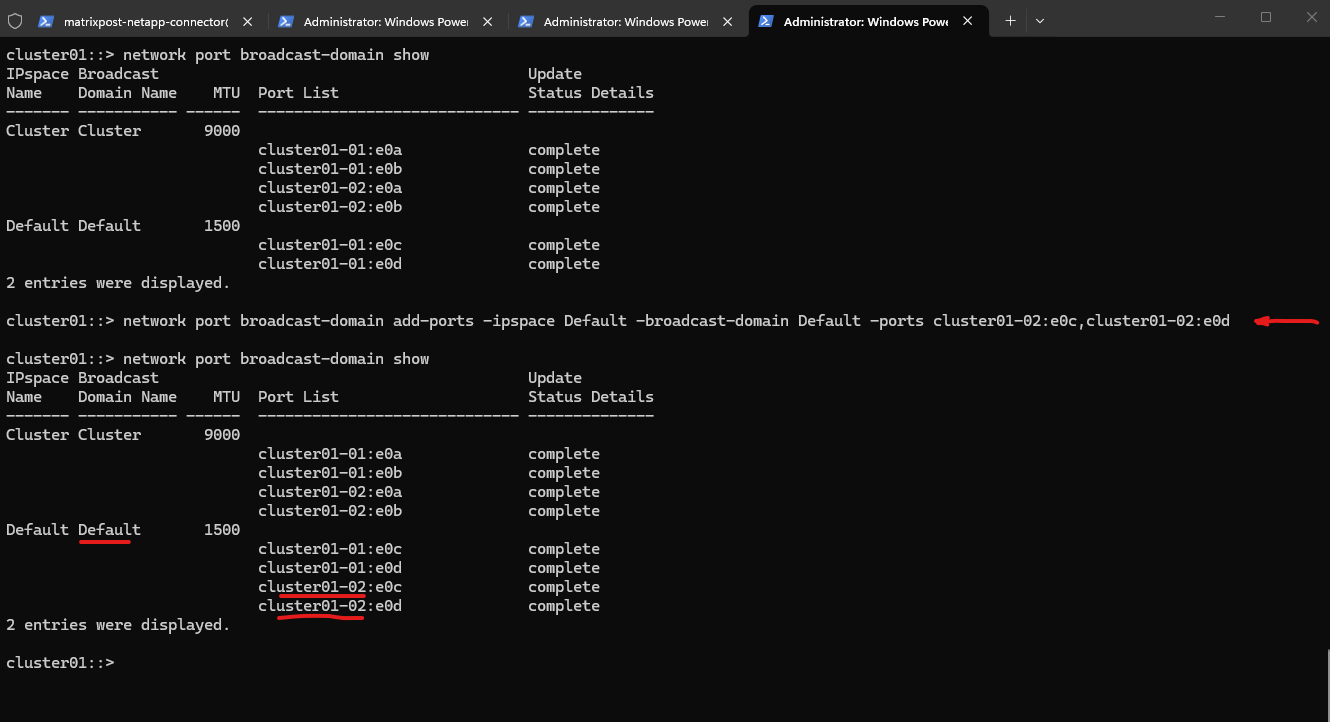Expand the new tab profile dropdown chevron

1040,20
